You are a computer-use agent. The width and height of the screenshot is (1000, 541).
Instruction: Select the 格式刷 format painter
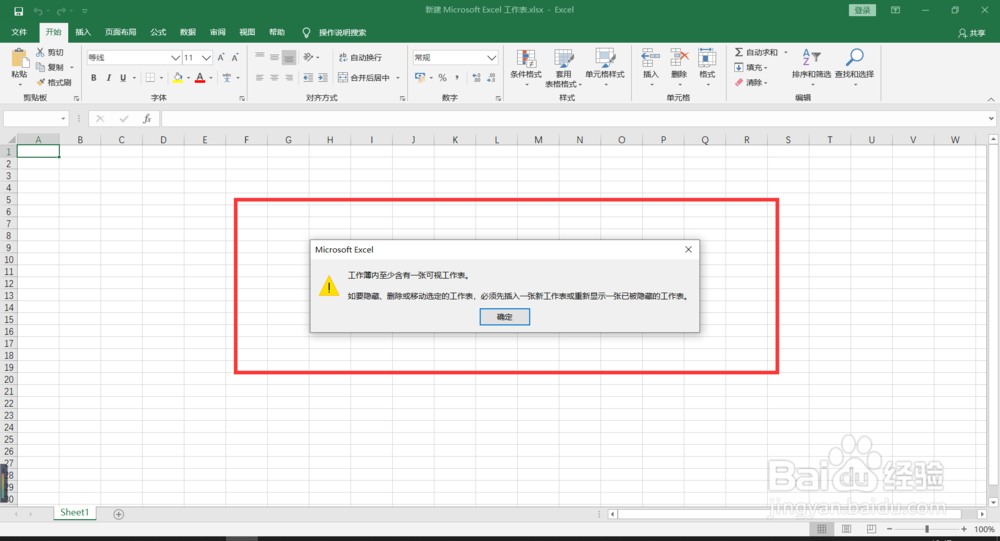54,82
